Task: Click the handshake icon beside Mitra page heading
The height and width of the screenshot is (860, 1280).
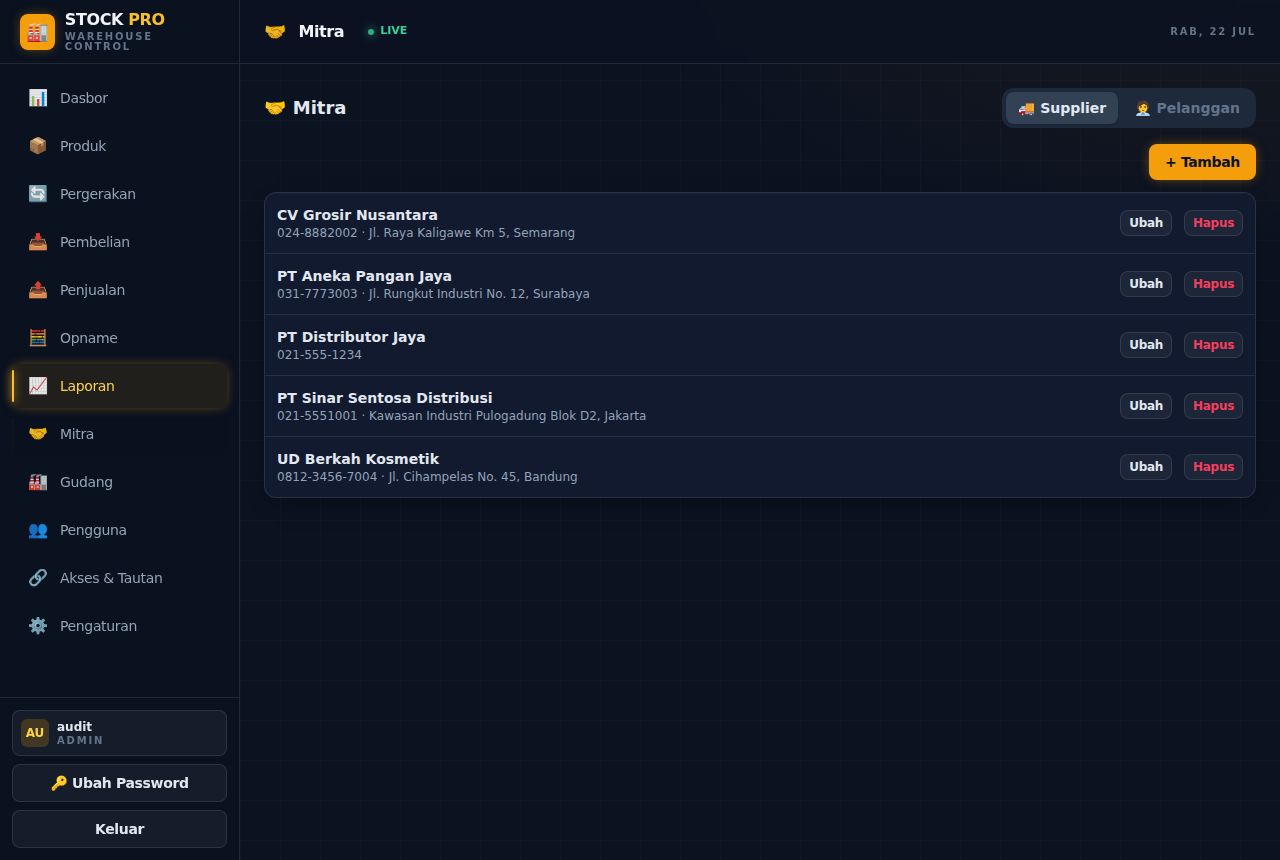Action: coord(275,108)
